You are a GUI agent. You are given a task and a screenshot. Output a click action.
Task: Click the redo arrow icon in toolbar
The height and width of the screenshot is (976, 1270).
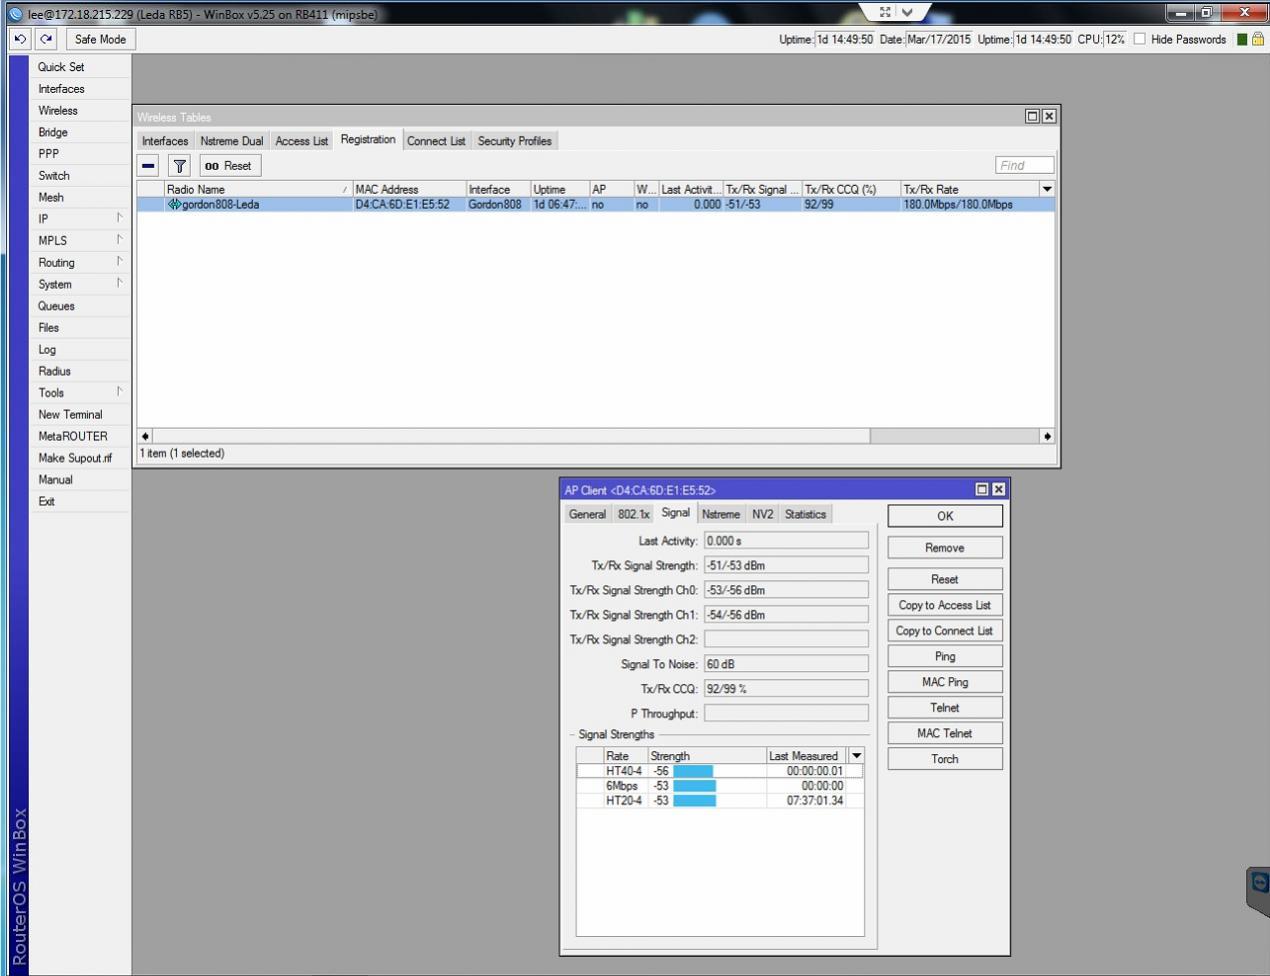[x=46, y=39]
